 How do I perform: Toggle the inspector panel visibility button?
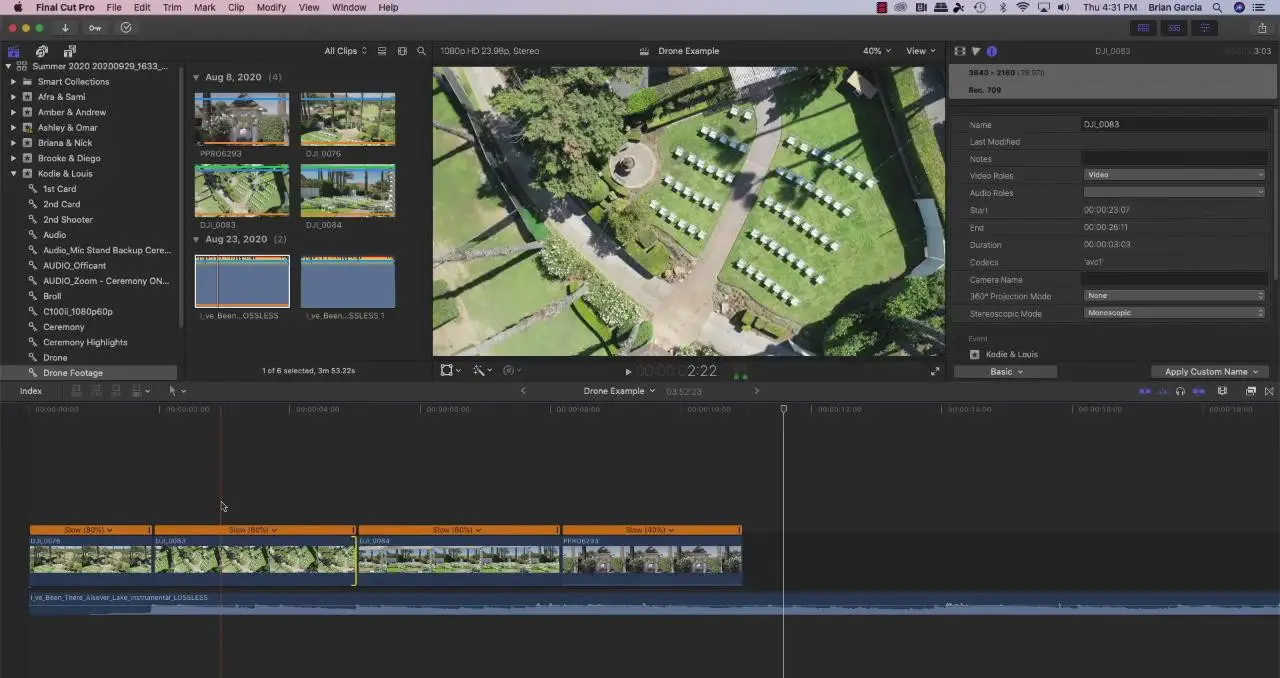tap(1205, 28)
